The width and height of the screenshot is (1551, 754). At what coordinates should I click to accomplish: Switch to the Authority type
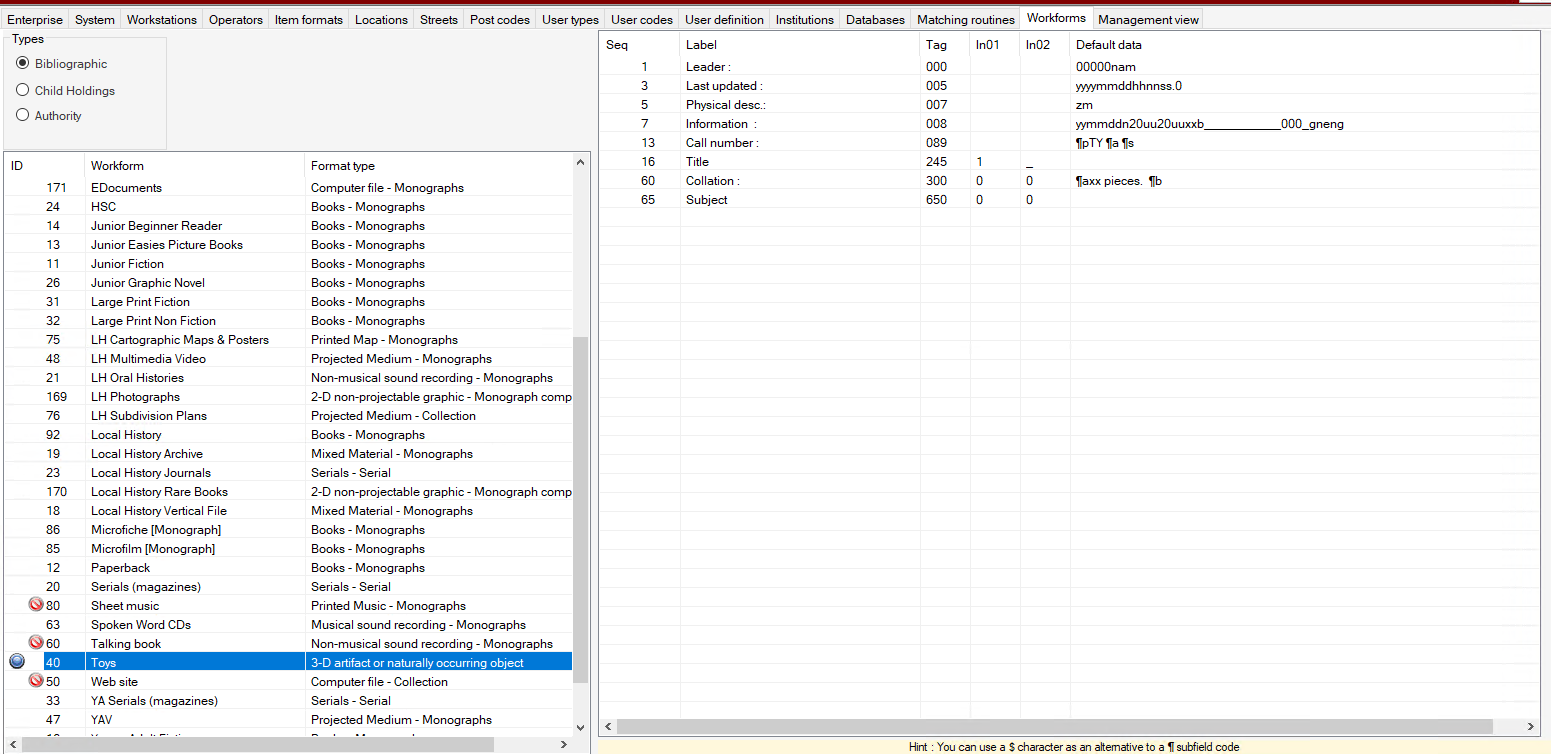click(x=22, y=115)
